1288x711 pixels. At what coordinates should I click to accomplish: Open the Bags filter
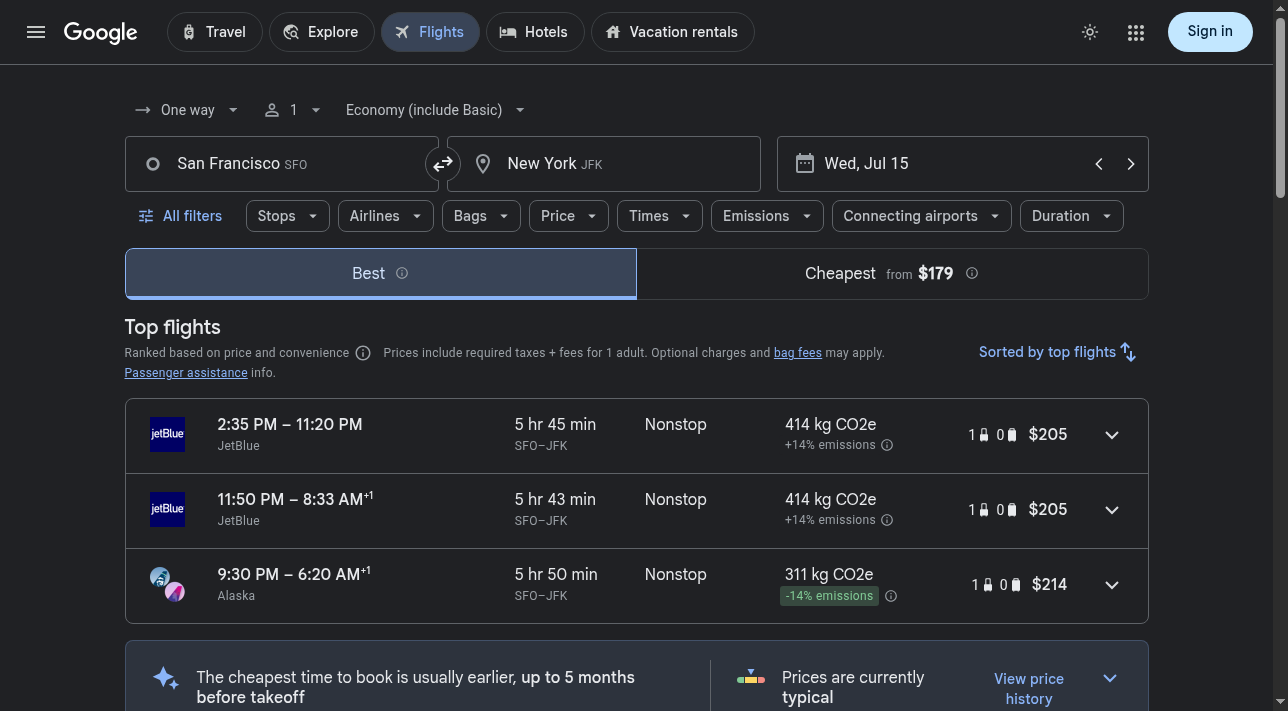coord(481,216)
